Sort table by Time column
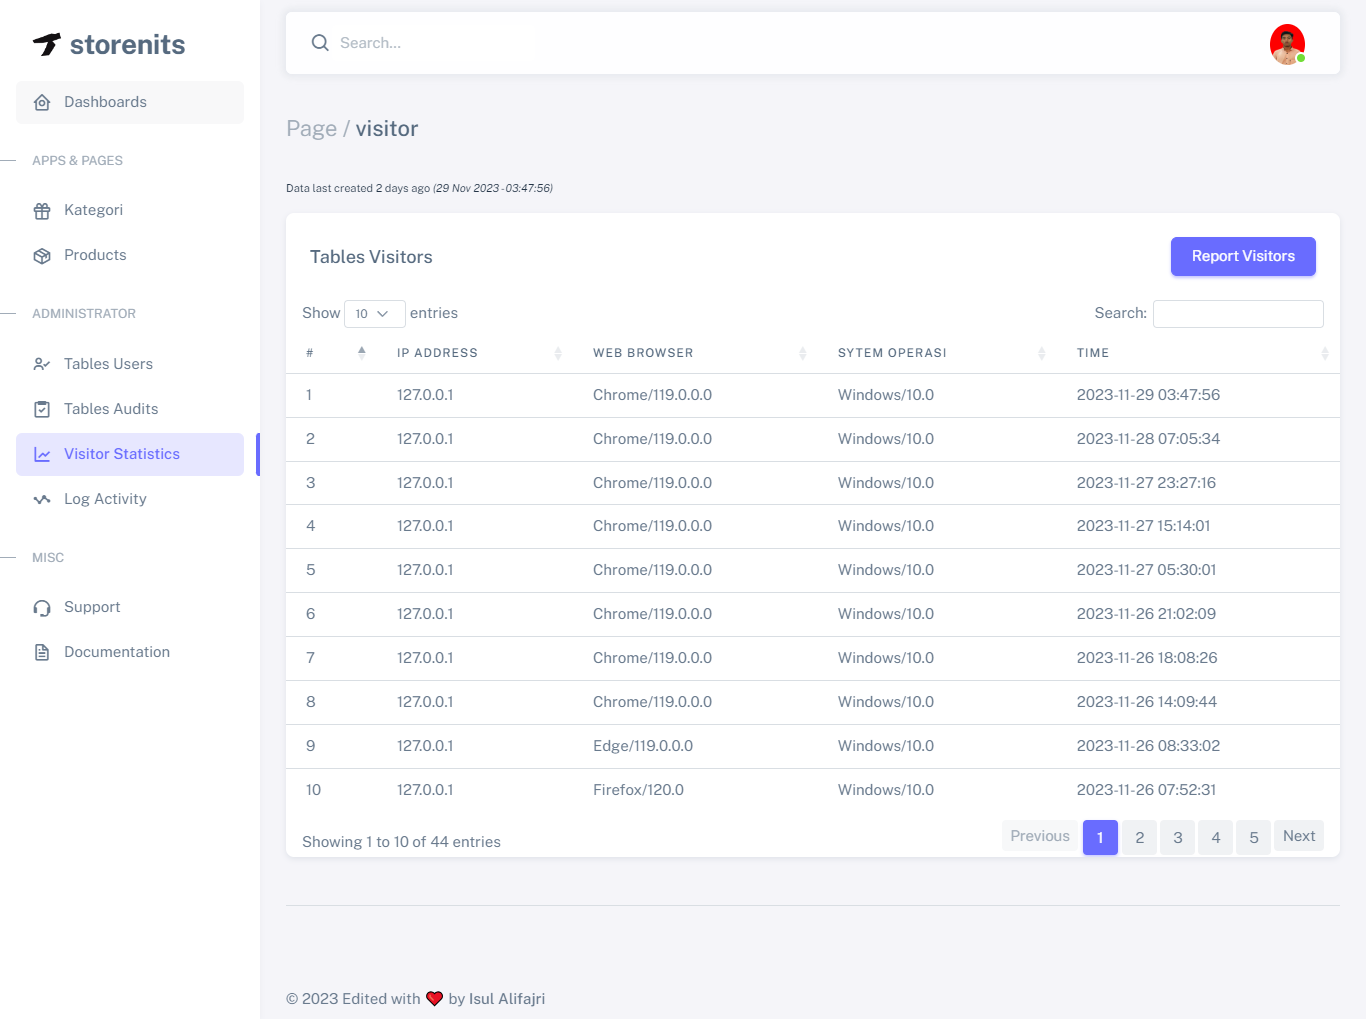This screenshot has height=1019, width=1366. (x=1200, y=353)
